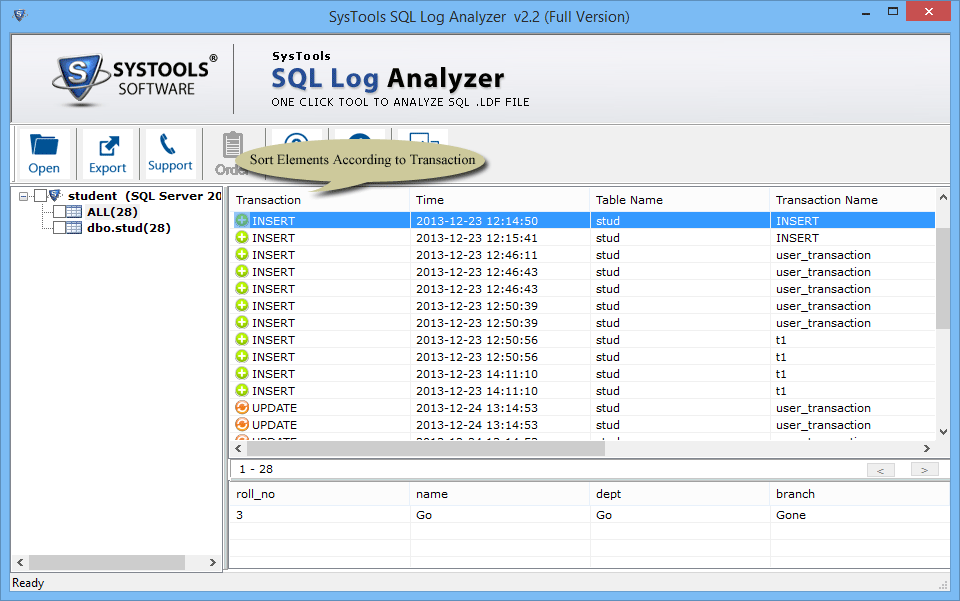Screen dimensions: 960x601
Task: Go to the previous page with the < button
Action: click(x=880, y=470)
